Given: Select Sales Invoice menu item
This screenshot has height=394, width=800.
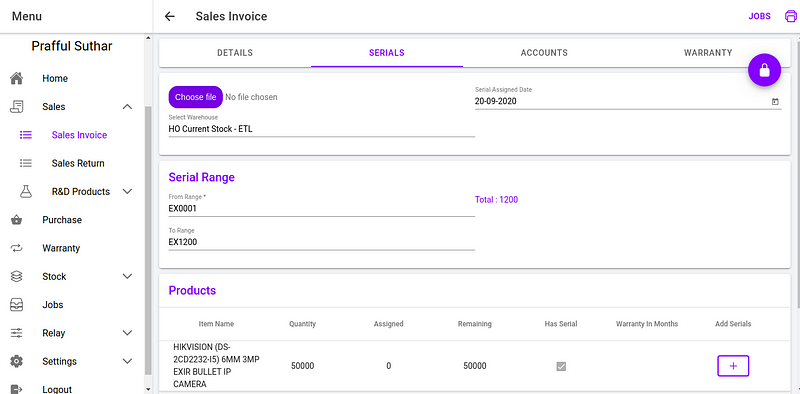Looking at the screenshot, I should coord(79,135).
